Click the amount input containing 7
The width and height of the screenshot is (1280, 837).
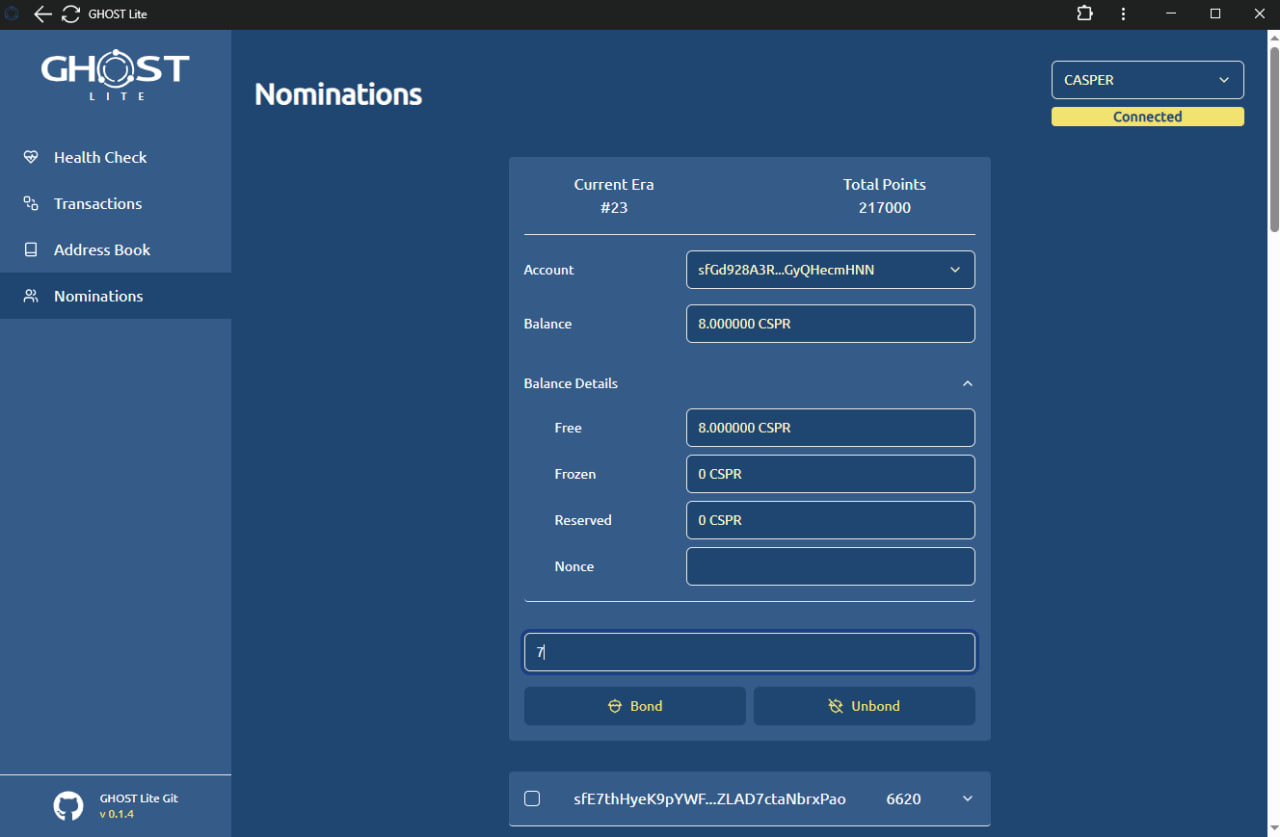click(749, 652)
